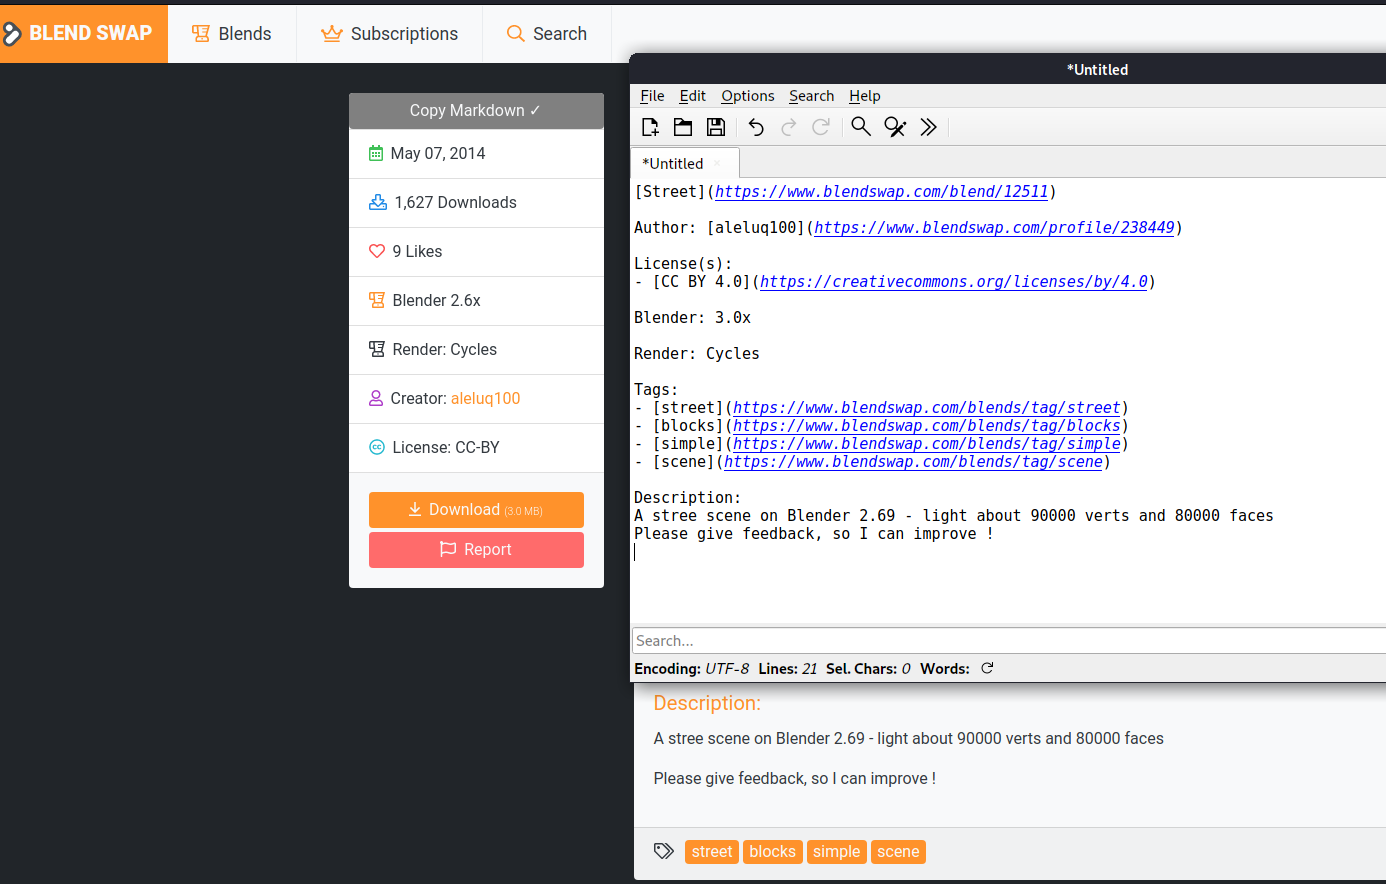Click the *Untitled window title bar

1008,69
